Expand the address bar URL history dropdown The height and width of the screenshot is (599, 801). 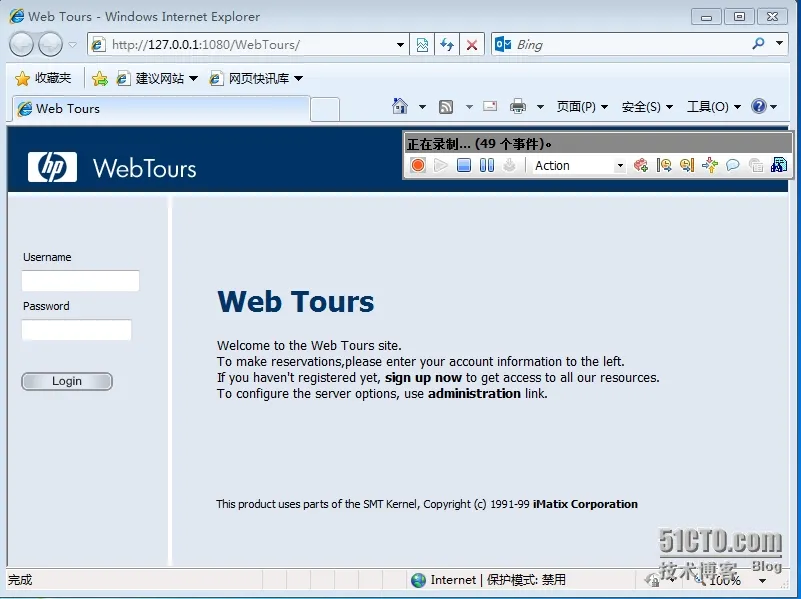[400, 45]
